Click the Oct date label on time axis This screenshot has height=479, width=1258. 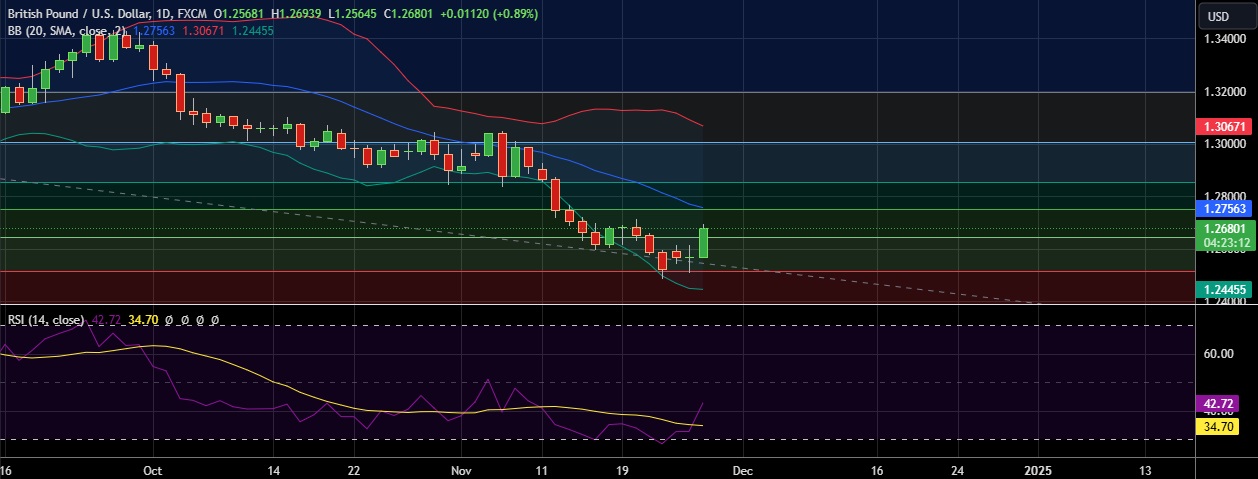click(152, 469)
